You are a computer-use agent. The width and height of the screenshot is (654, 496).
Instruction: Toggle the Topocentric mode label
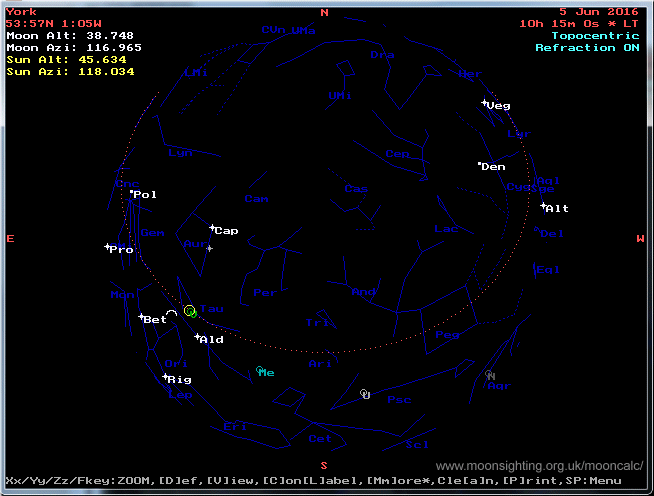596,35
